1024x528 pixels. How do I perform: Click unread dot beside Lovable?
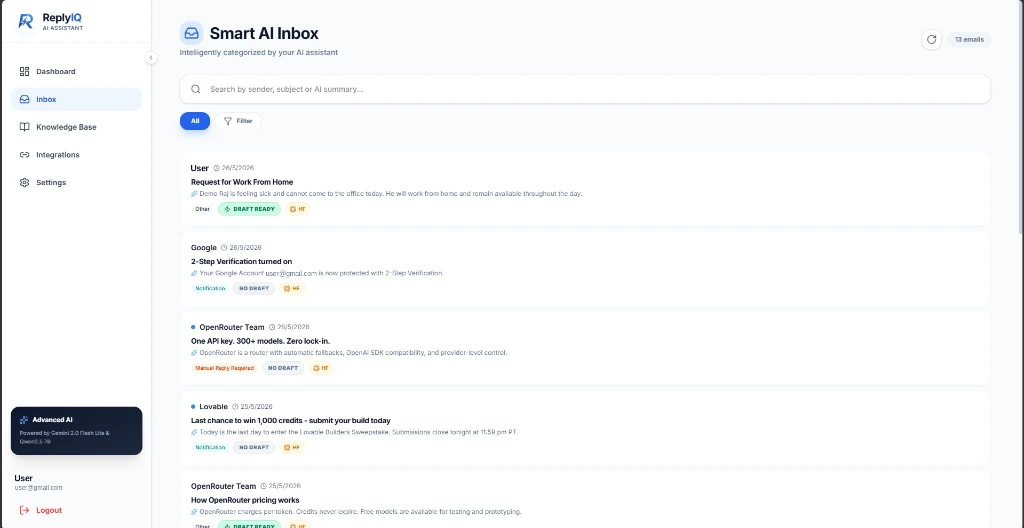(x=193, y=406)
